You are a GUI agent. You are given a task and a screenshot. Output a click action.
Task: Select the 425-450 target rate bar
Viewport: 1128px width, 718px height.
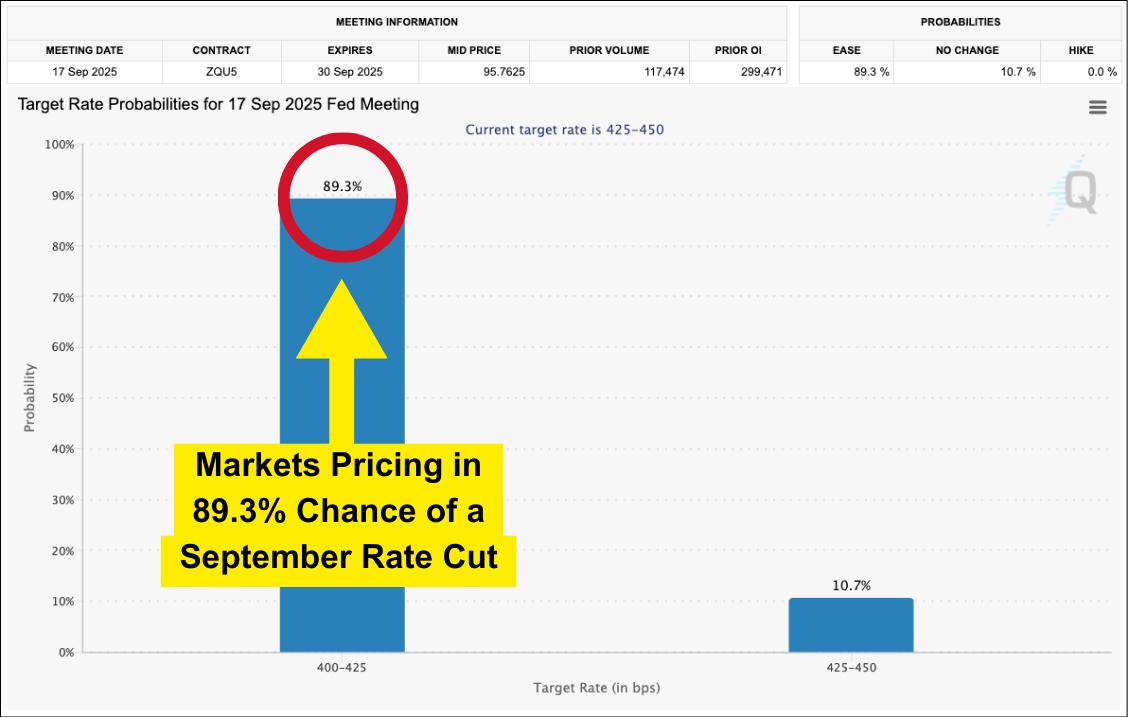pos(850,625)
